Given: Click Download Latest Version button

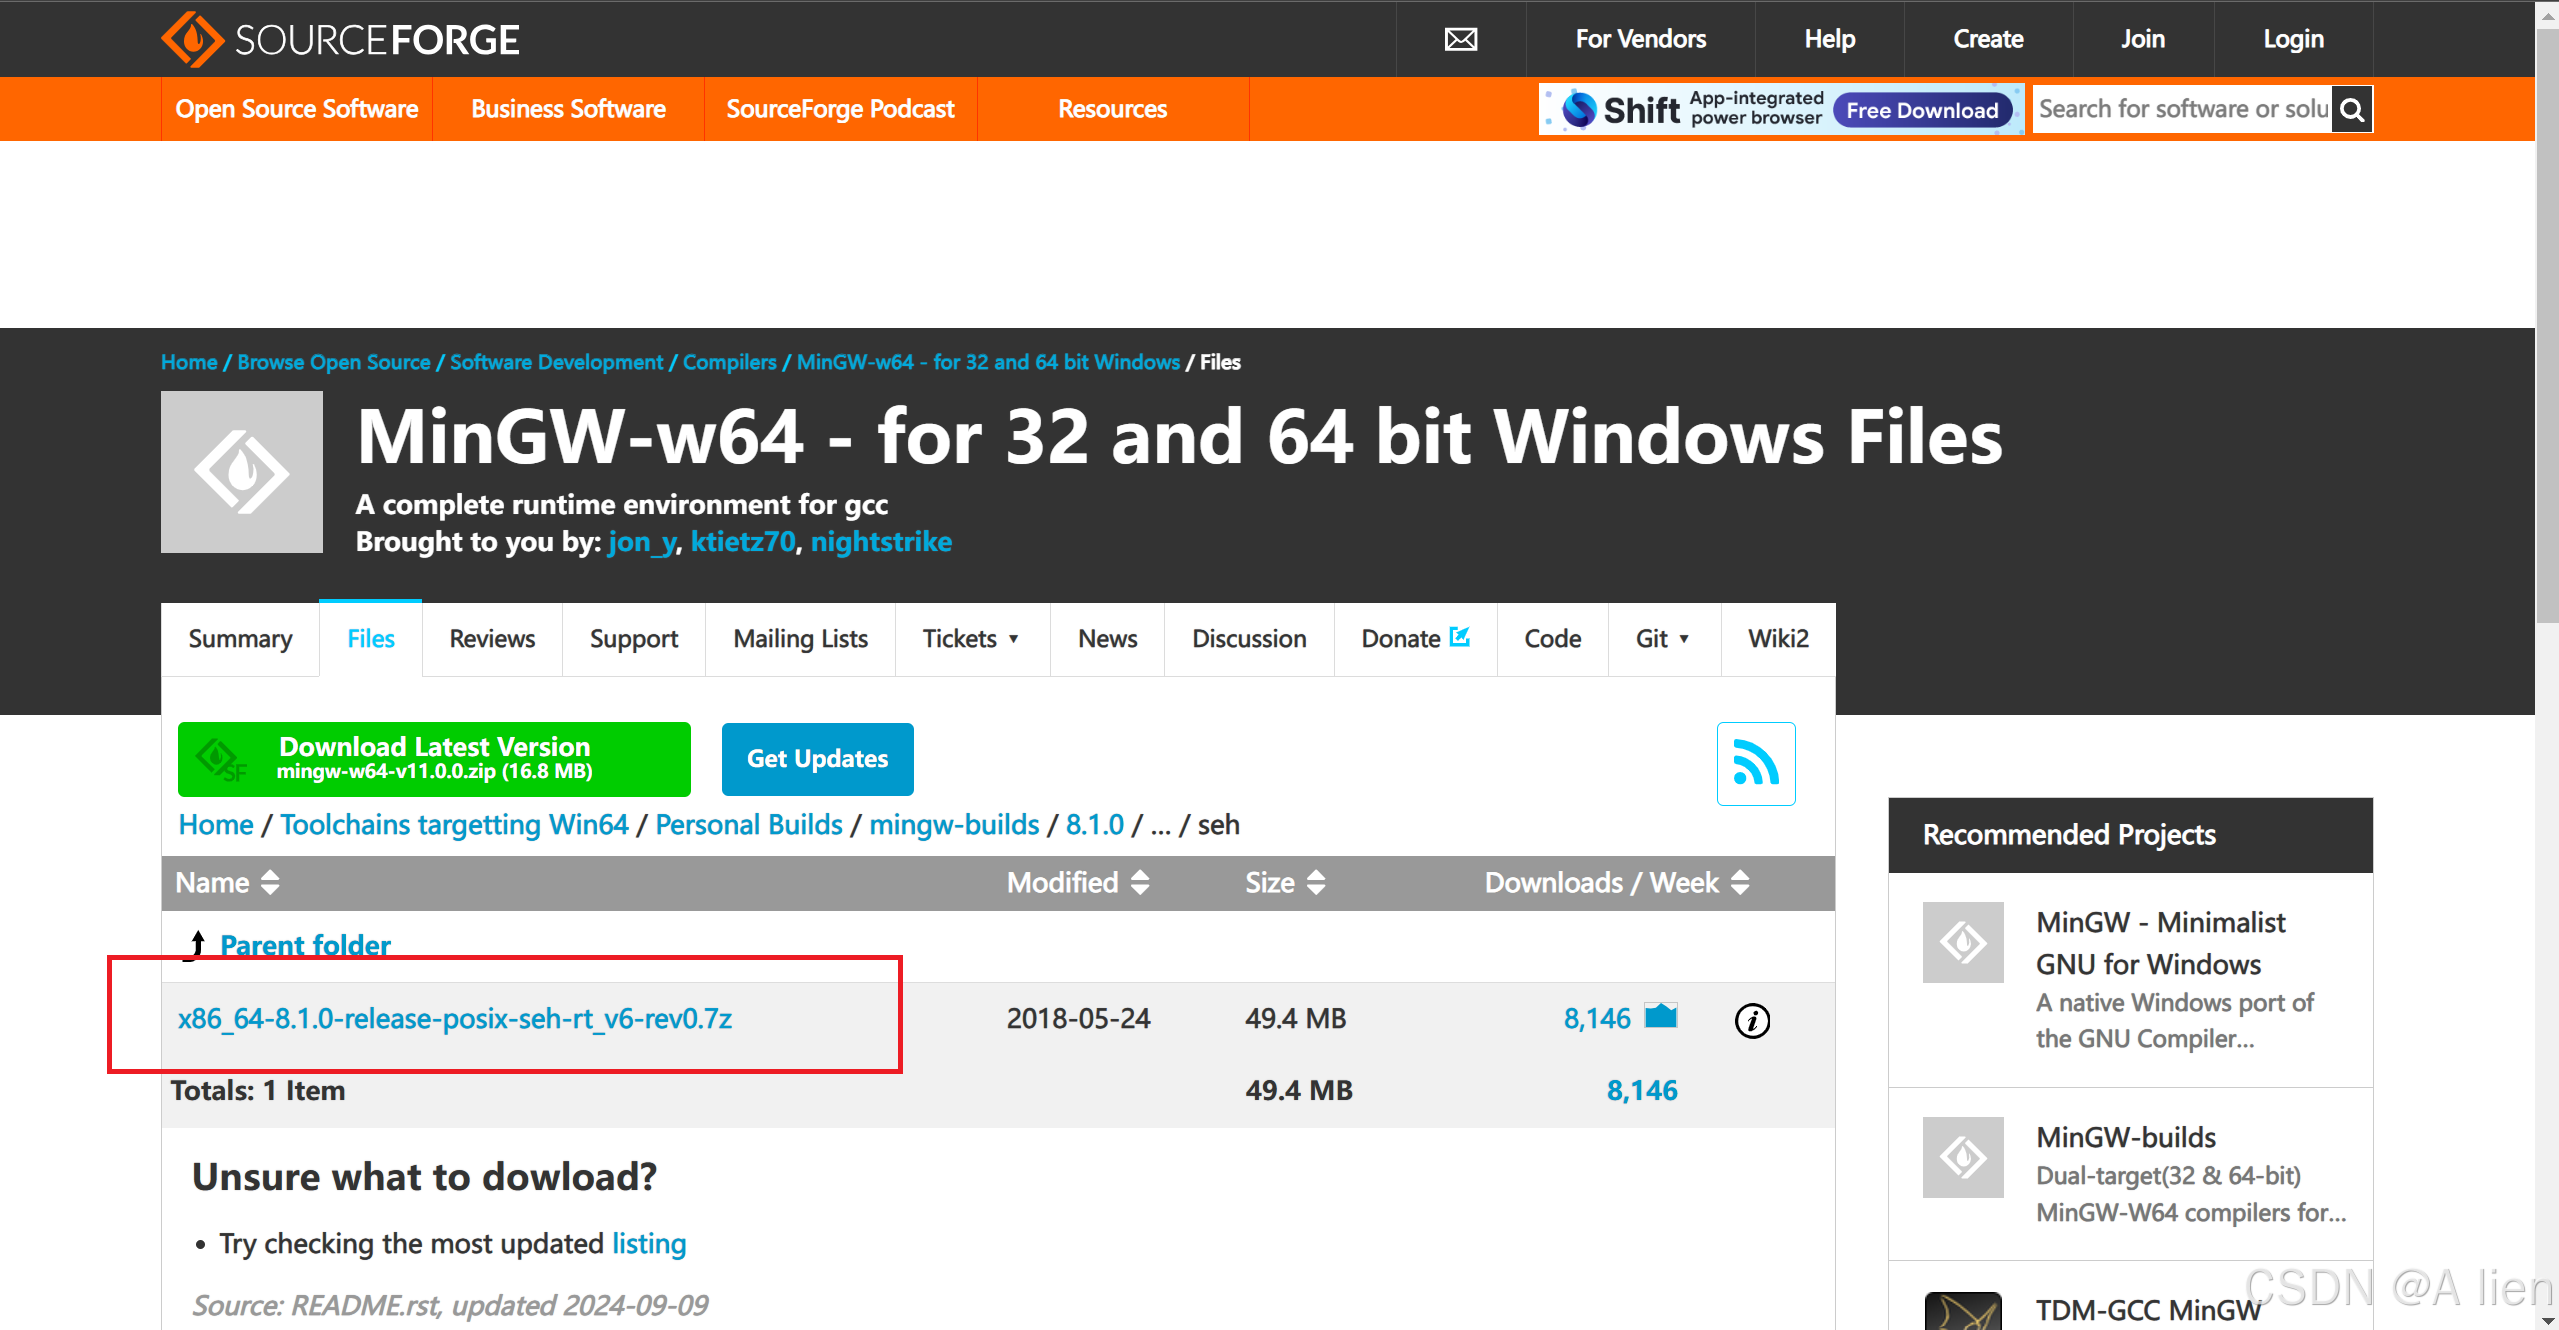Looking at the screenshot, I should coord(434,759).
